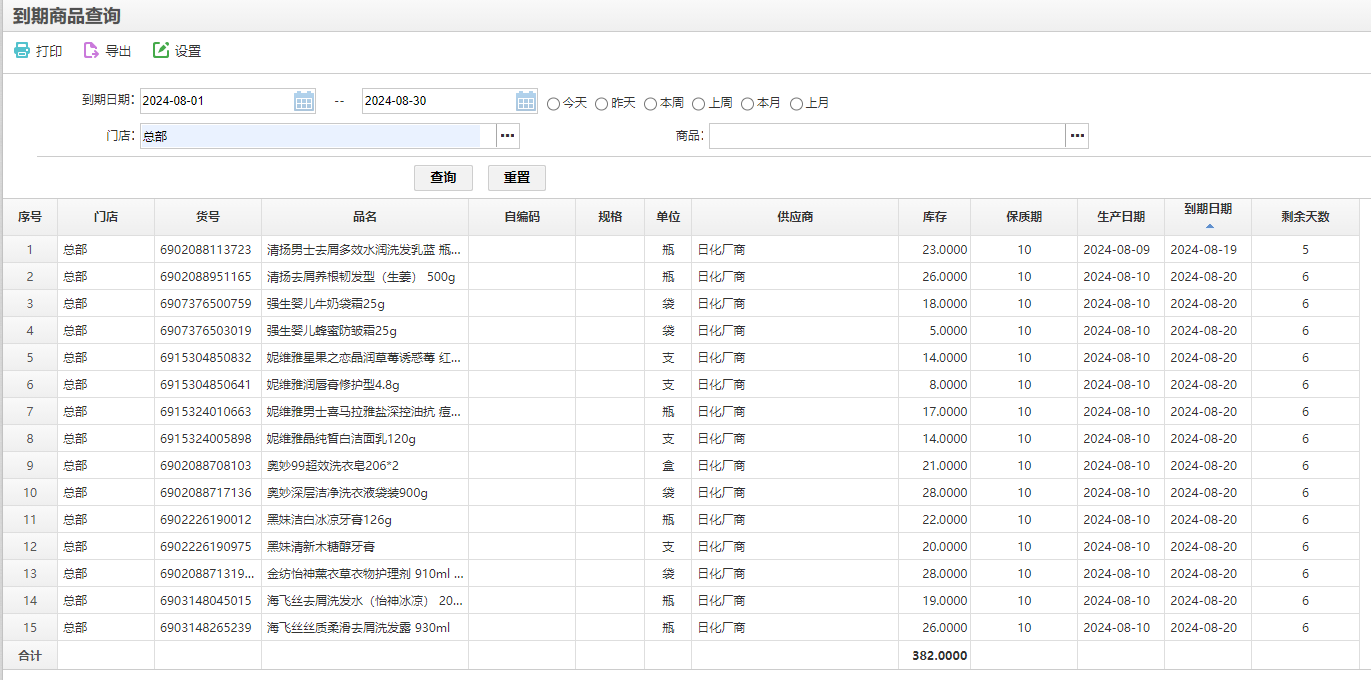Image resolution: width=1371 pixels, height=680 pixels.
Task: Select the 今天 radio option
Action: click(554, 103)
